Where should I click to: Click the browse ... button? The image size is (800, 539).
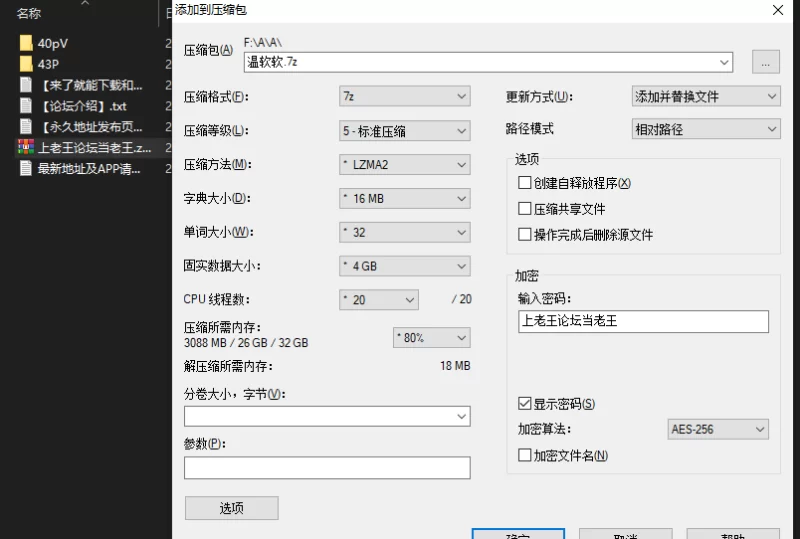[766, 62]
